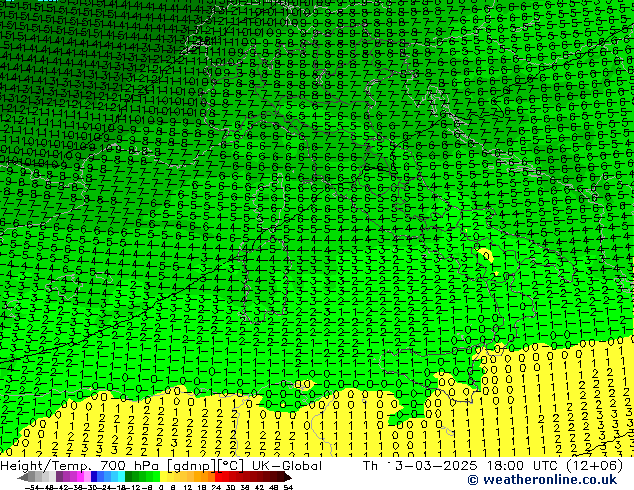Click the dark blue swatch in legend
The height and width of the screenshot is (490, 634).
pyautogui.click(x=94, y=477)
